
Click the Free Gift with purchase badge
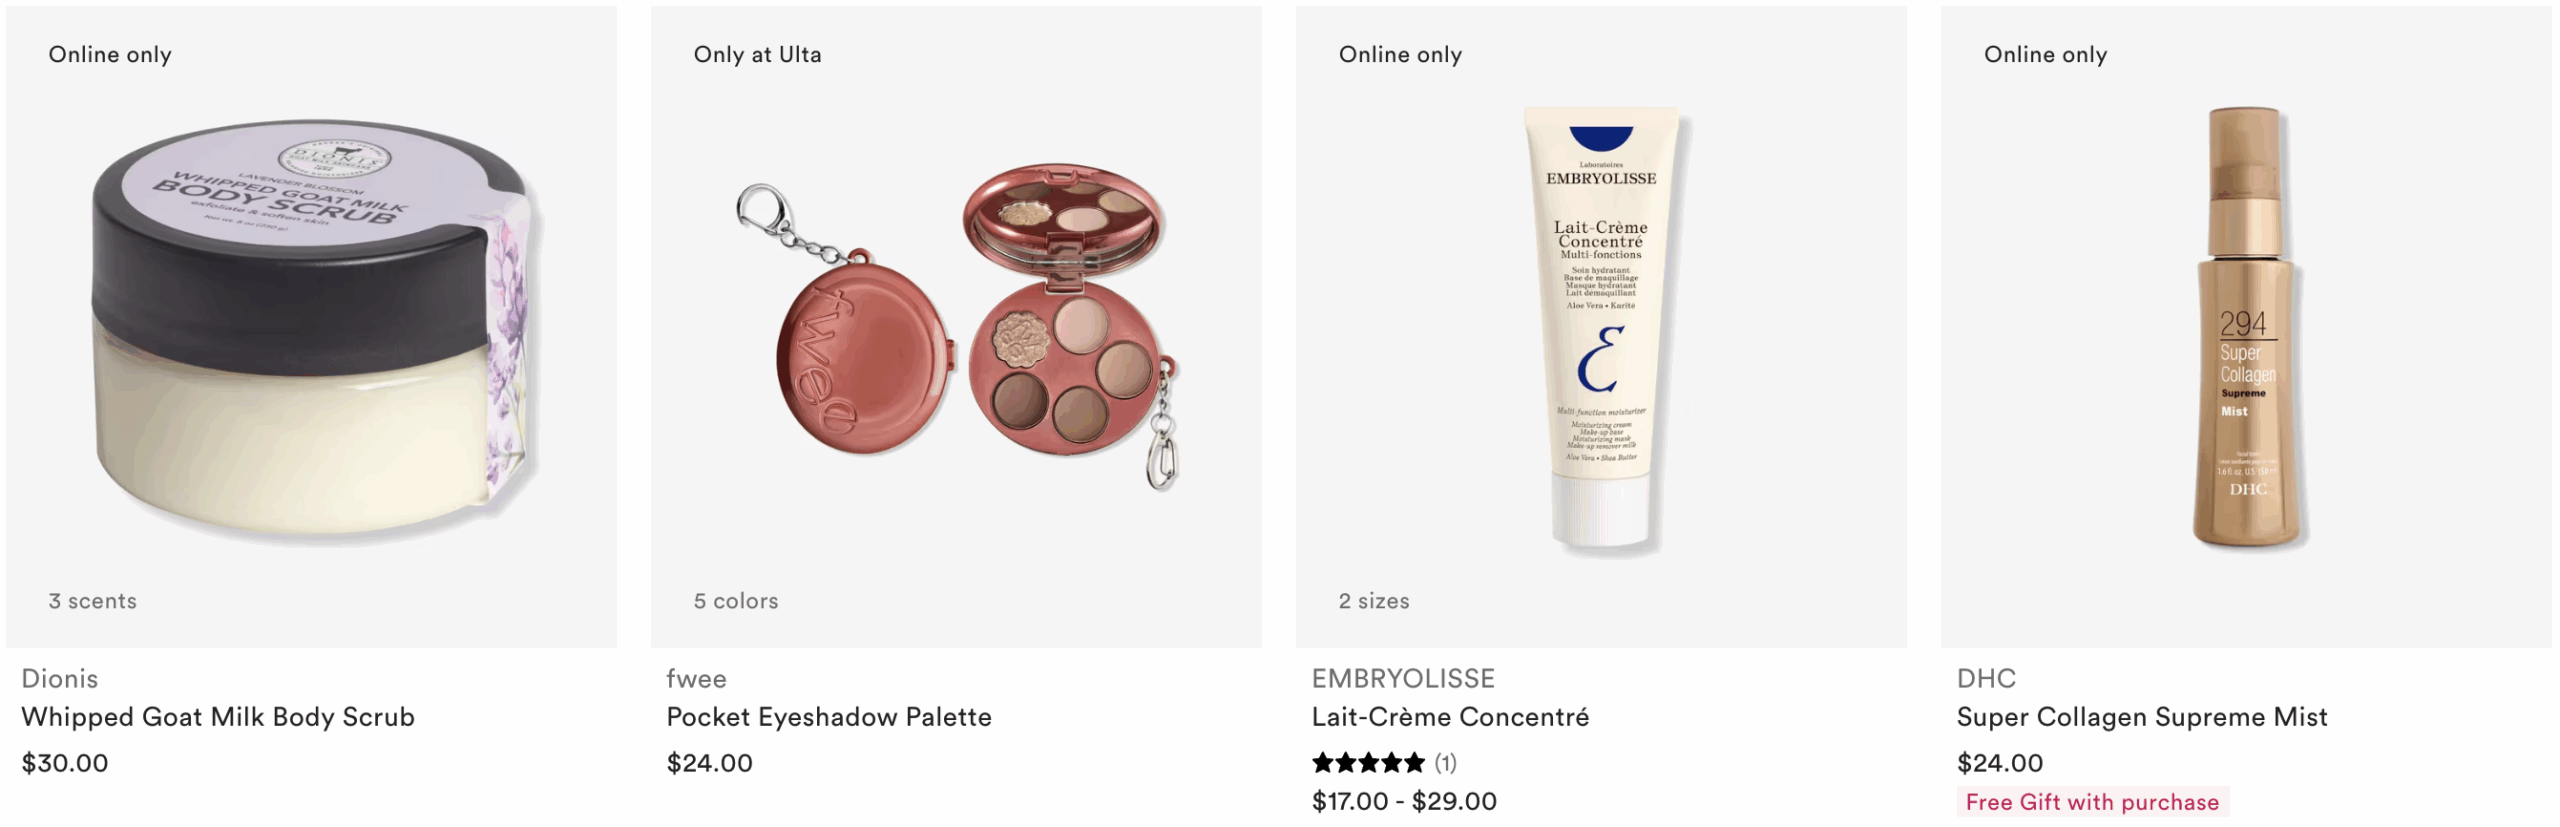pos(2092,802)
